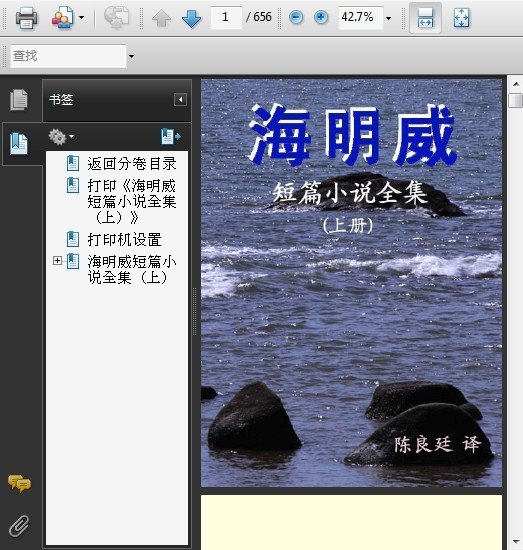The height and width of the screenshot is (550, 523).
Task: Go to the next page with the down arrow
Action: (191, 18)
